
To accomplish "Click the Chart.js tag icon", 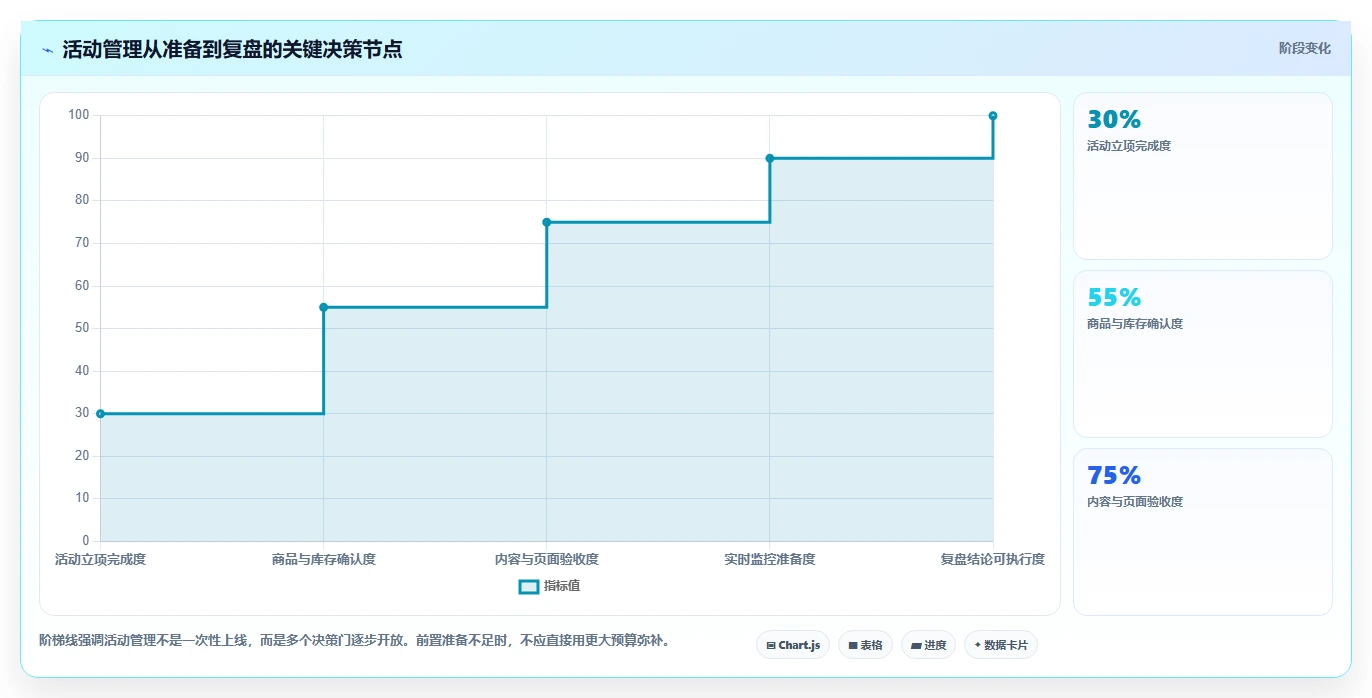I will click(771, 646).
